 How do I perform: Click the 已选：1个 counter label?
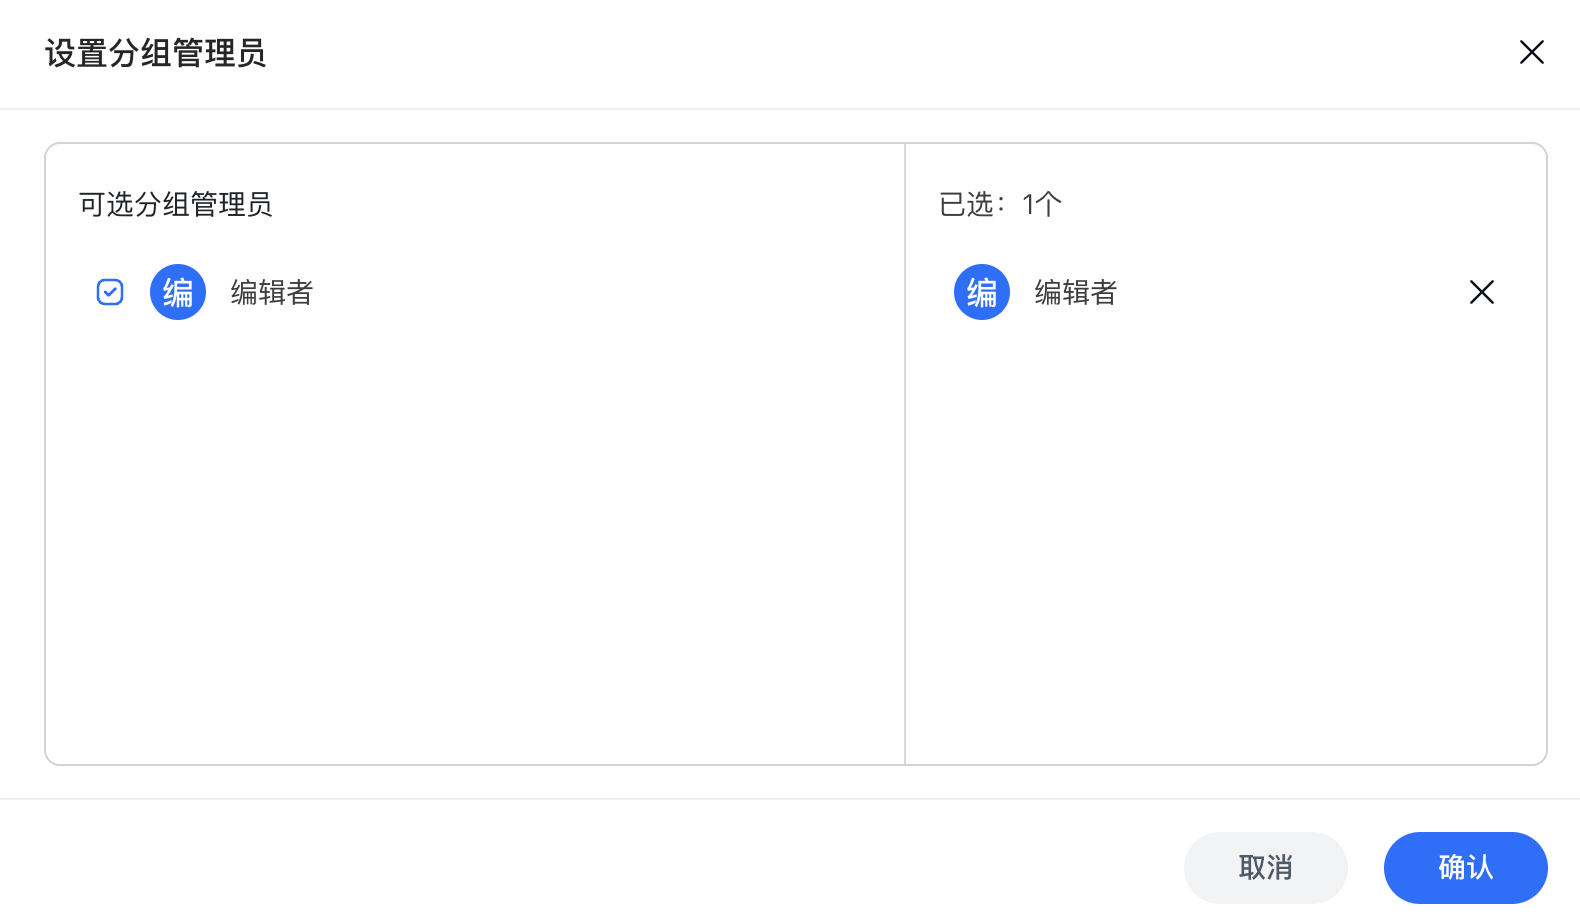coord(1000,204)
